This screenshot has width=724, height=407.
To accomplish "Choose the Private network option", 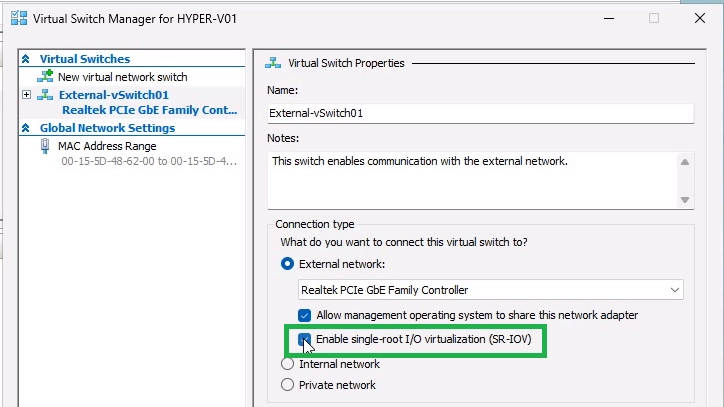I will (x=288, y=384).
